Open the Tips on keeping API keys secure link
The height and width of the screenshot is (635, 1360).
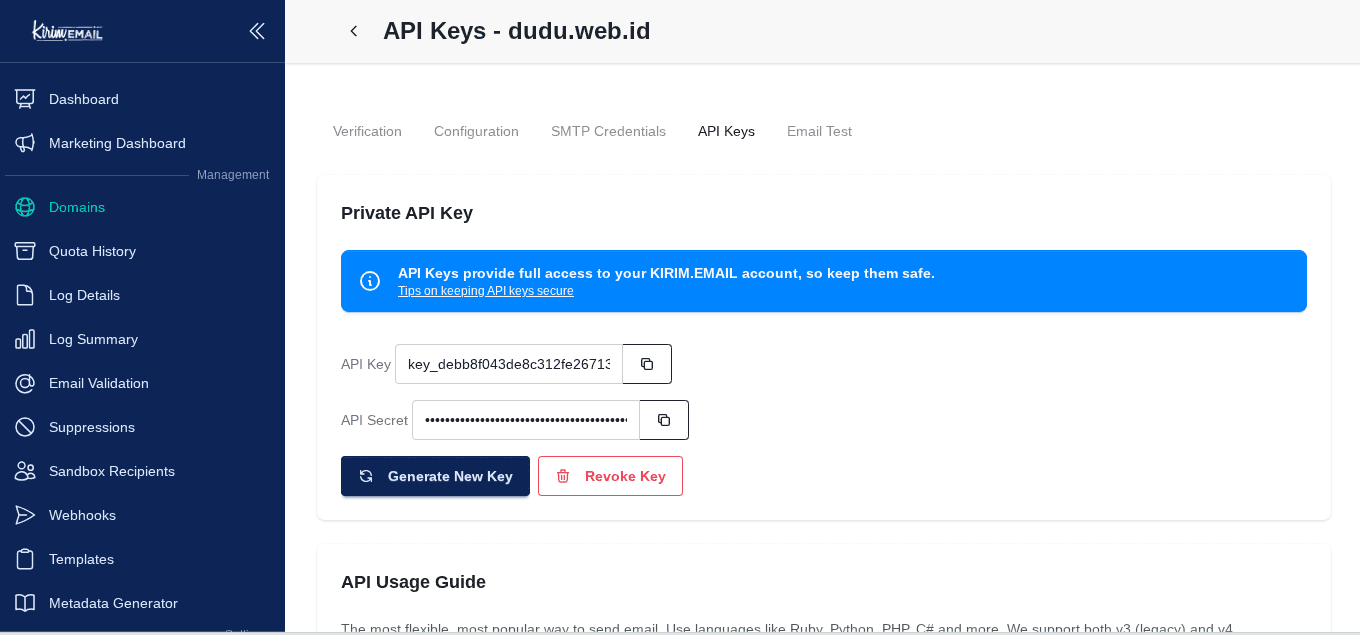[485, 290]
